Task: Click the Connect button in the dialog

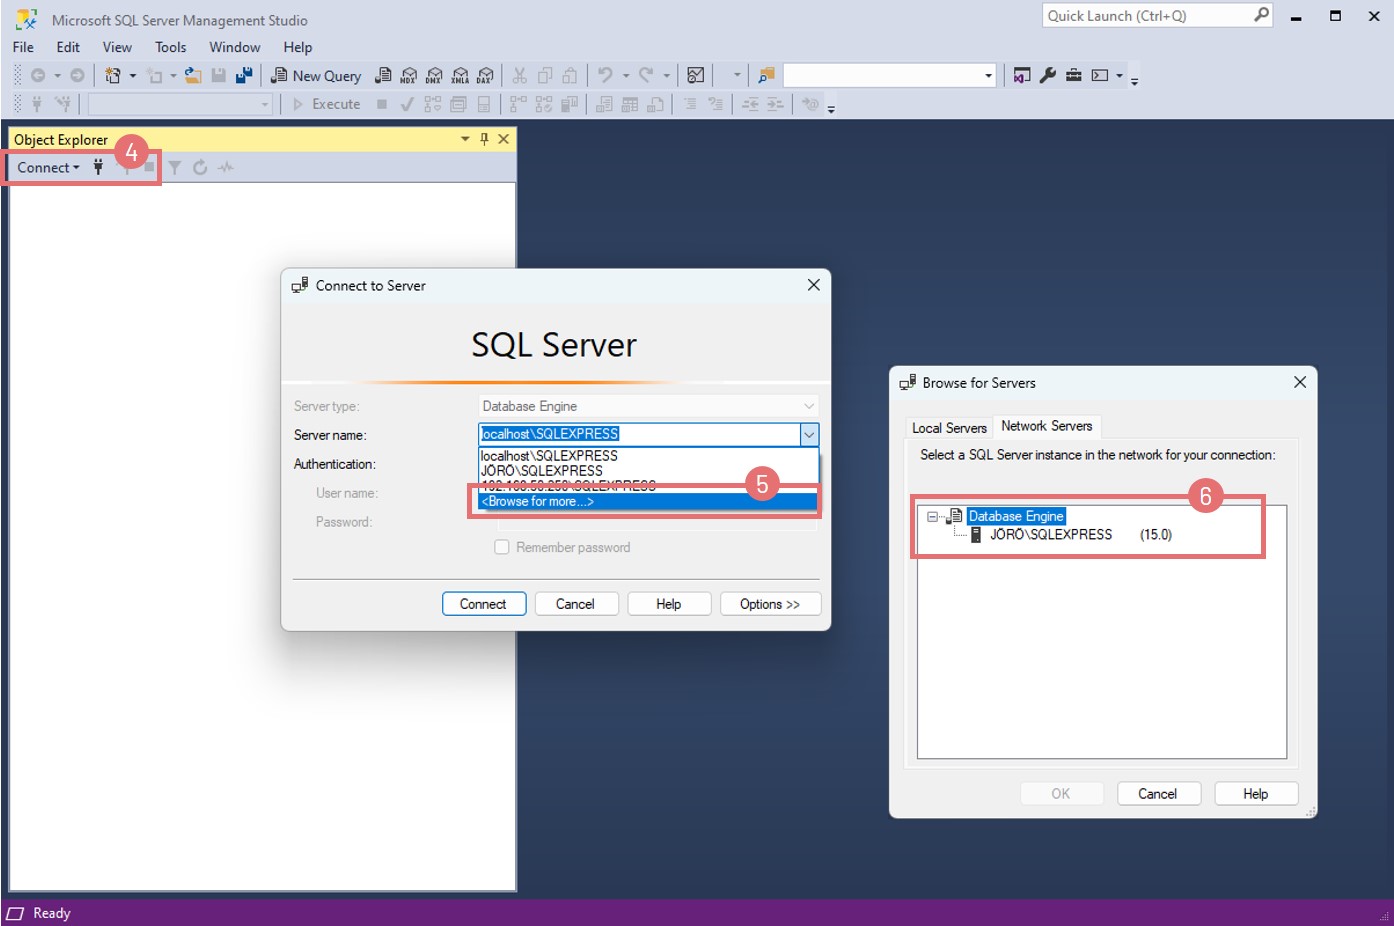Action: click(x=483, y=604)
